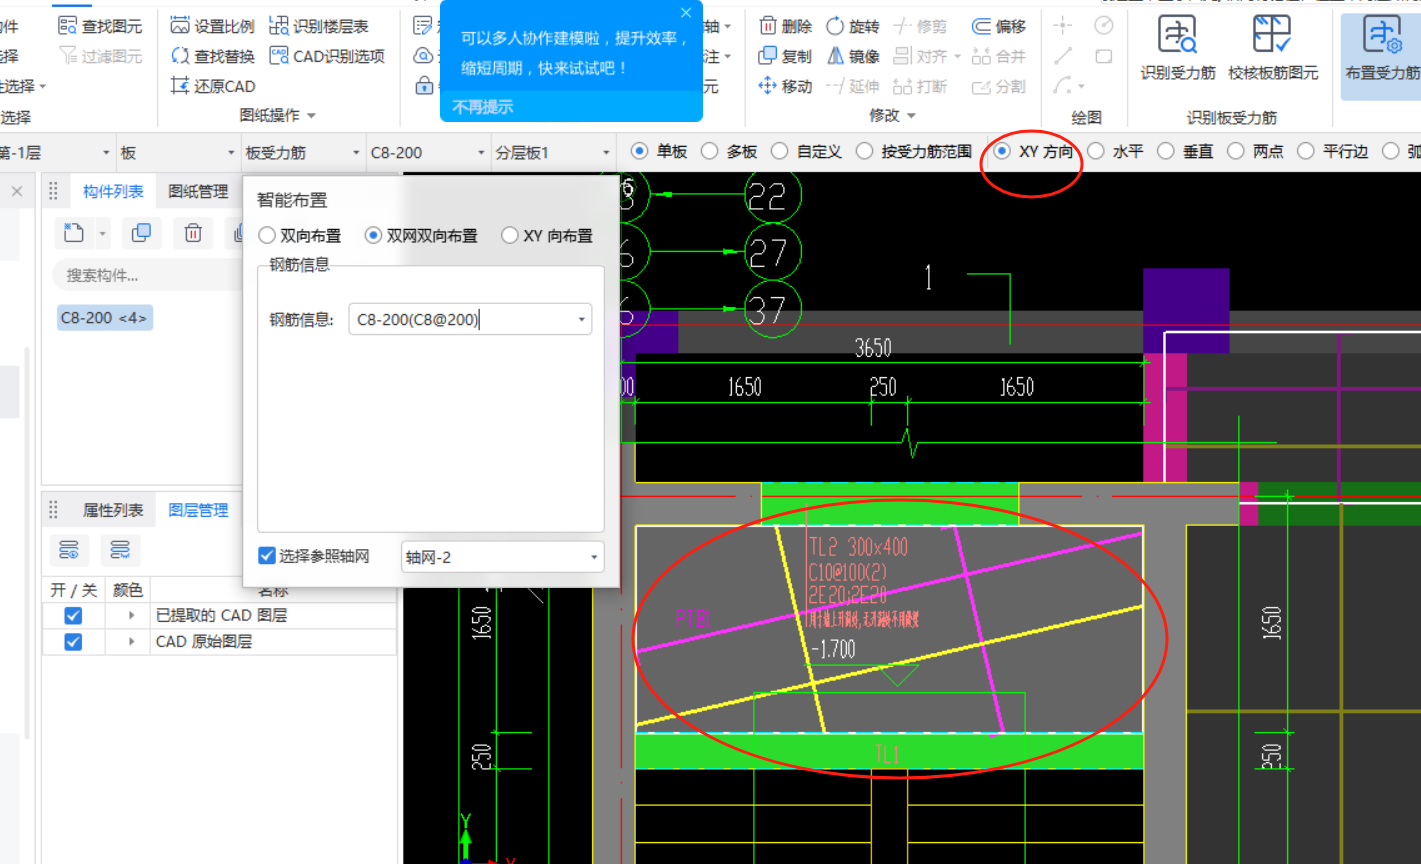Activate the 镜像 mirror tool

[x=853, y=56]
